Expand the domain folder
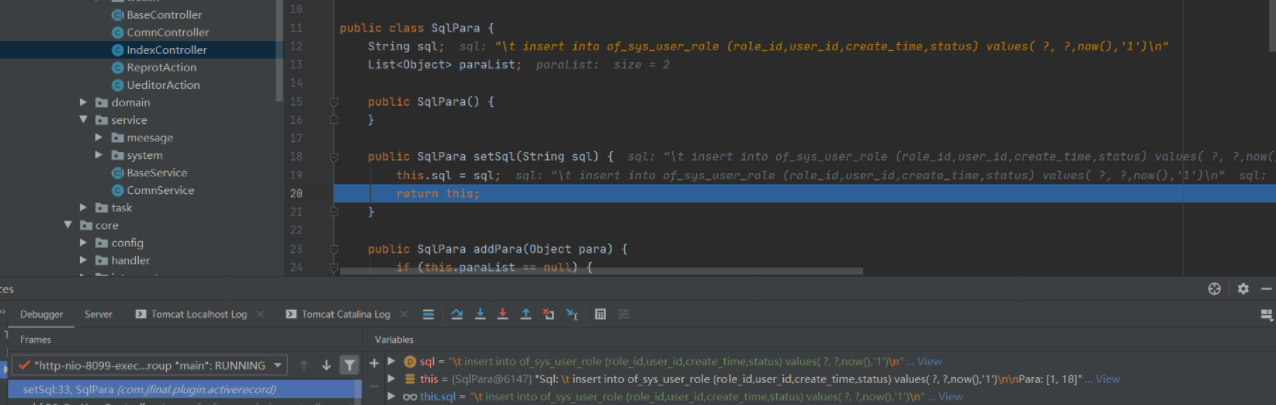This screenshot has width=1276, height=405. pyautogui.click(x=85, y=102)
